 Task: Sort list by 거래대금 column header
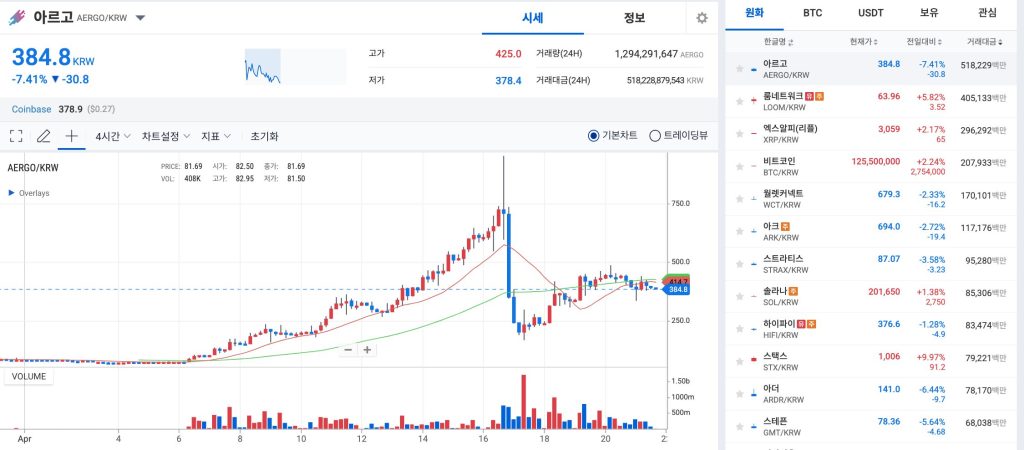[x=985, y=42]
